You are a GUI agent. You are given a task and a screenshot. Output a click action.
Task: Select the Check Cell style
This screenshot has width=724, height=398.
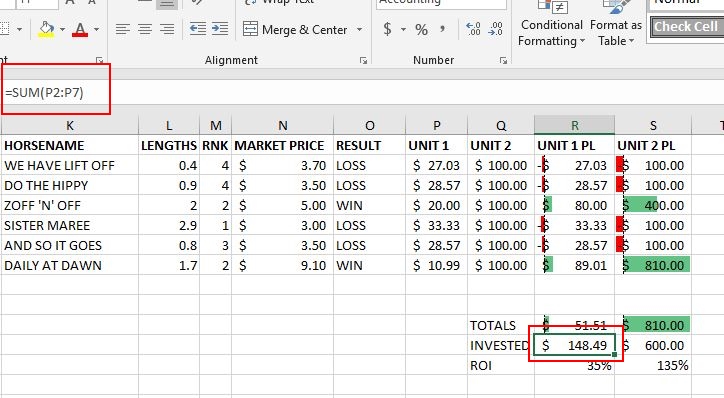pyautogui.click(x=686, y=27)
